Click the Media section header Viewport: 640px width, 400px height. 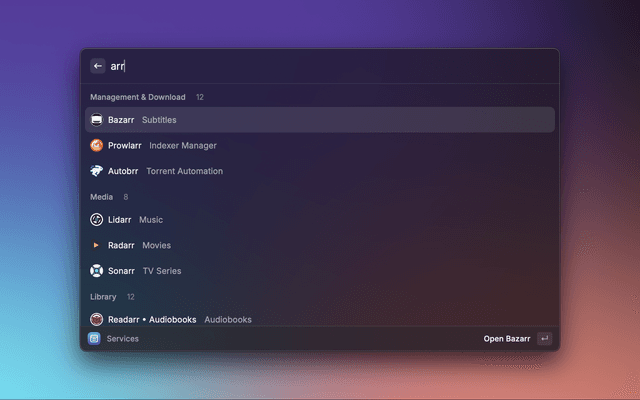click(101, 197)
